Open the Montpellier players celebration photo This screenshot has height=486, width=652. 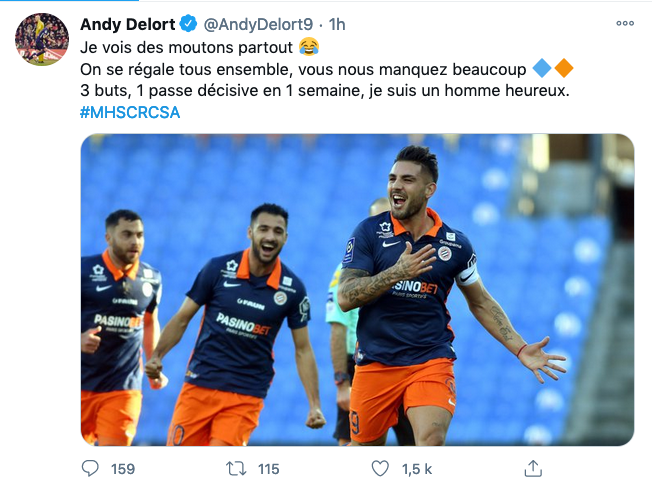click(357, 289)
